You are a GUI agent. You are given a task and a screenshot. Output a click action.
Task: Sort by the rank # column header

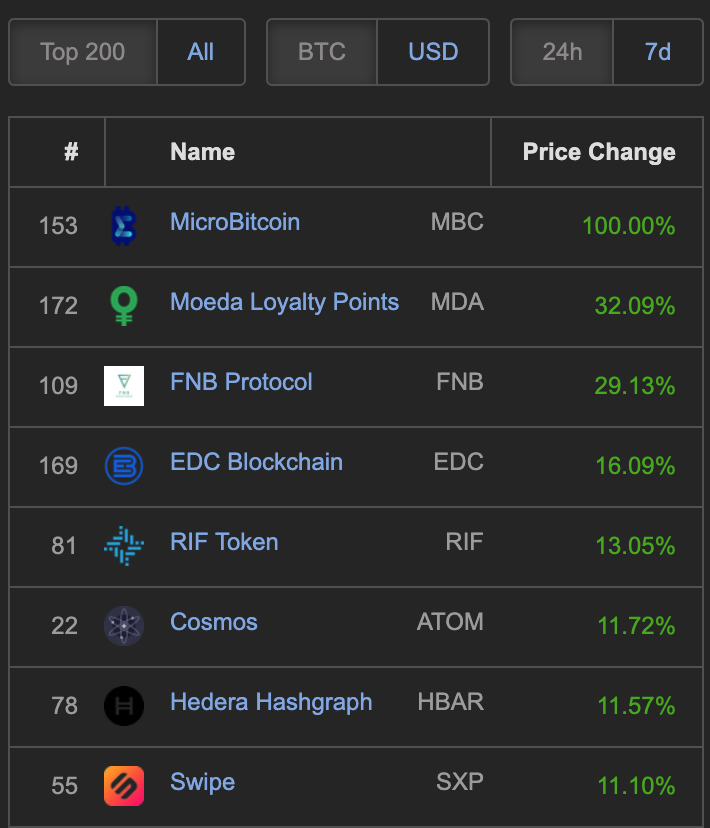[x=71, y=152]
